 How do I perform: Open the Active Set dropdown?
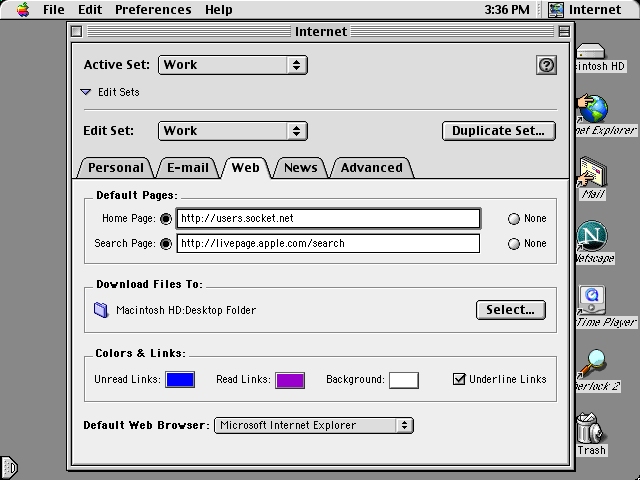coord(233,65)
